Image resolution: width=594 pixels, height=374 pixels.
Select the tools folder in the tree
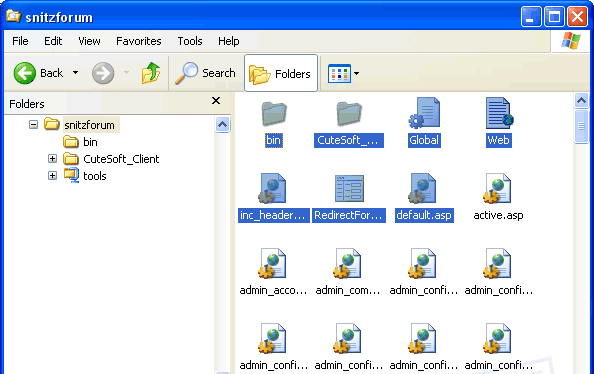point(95,176)
